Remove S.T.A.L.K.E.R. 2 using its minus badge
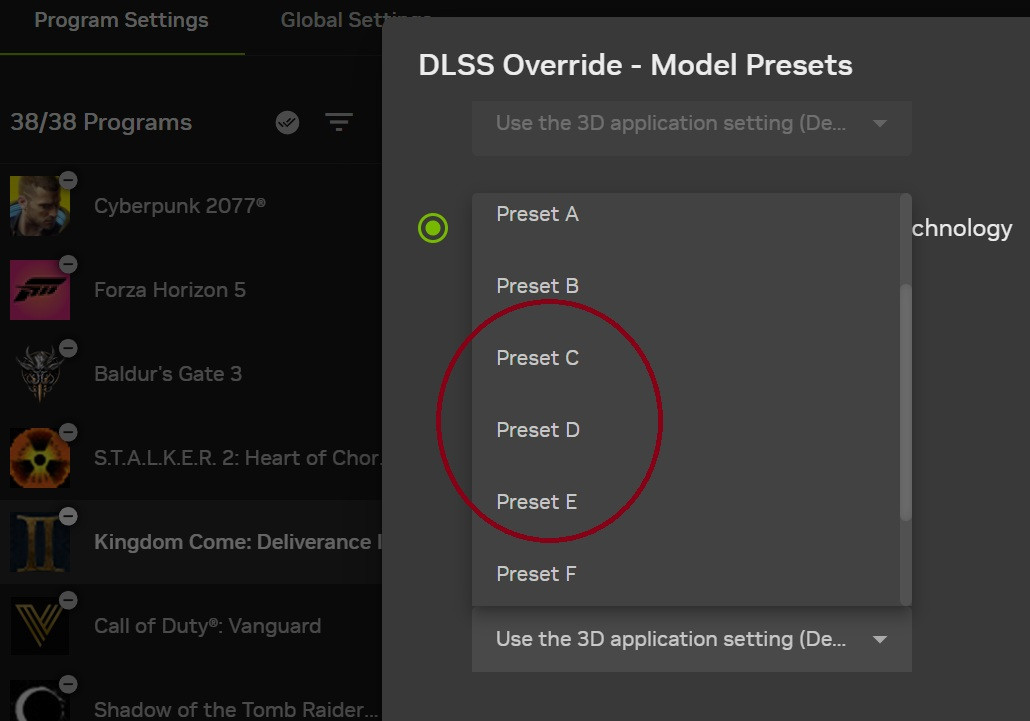Screen dimensions: 1030x721 coord(68,432)
